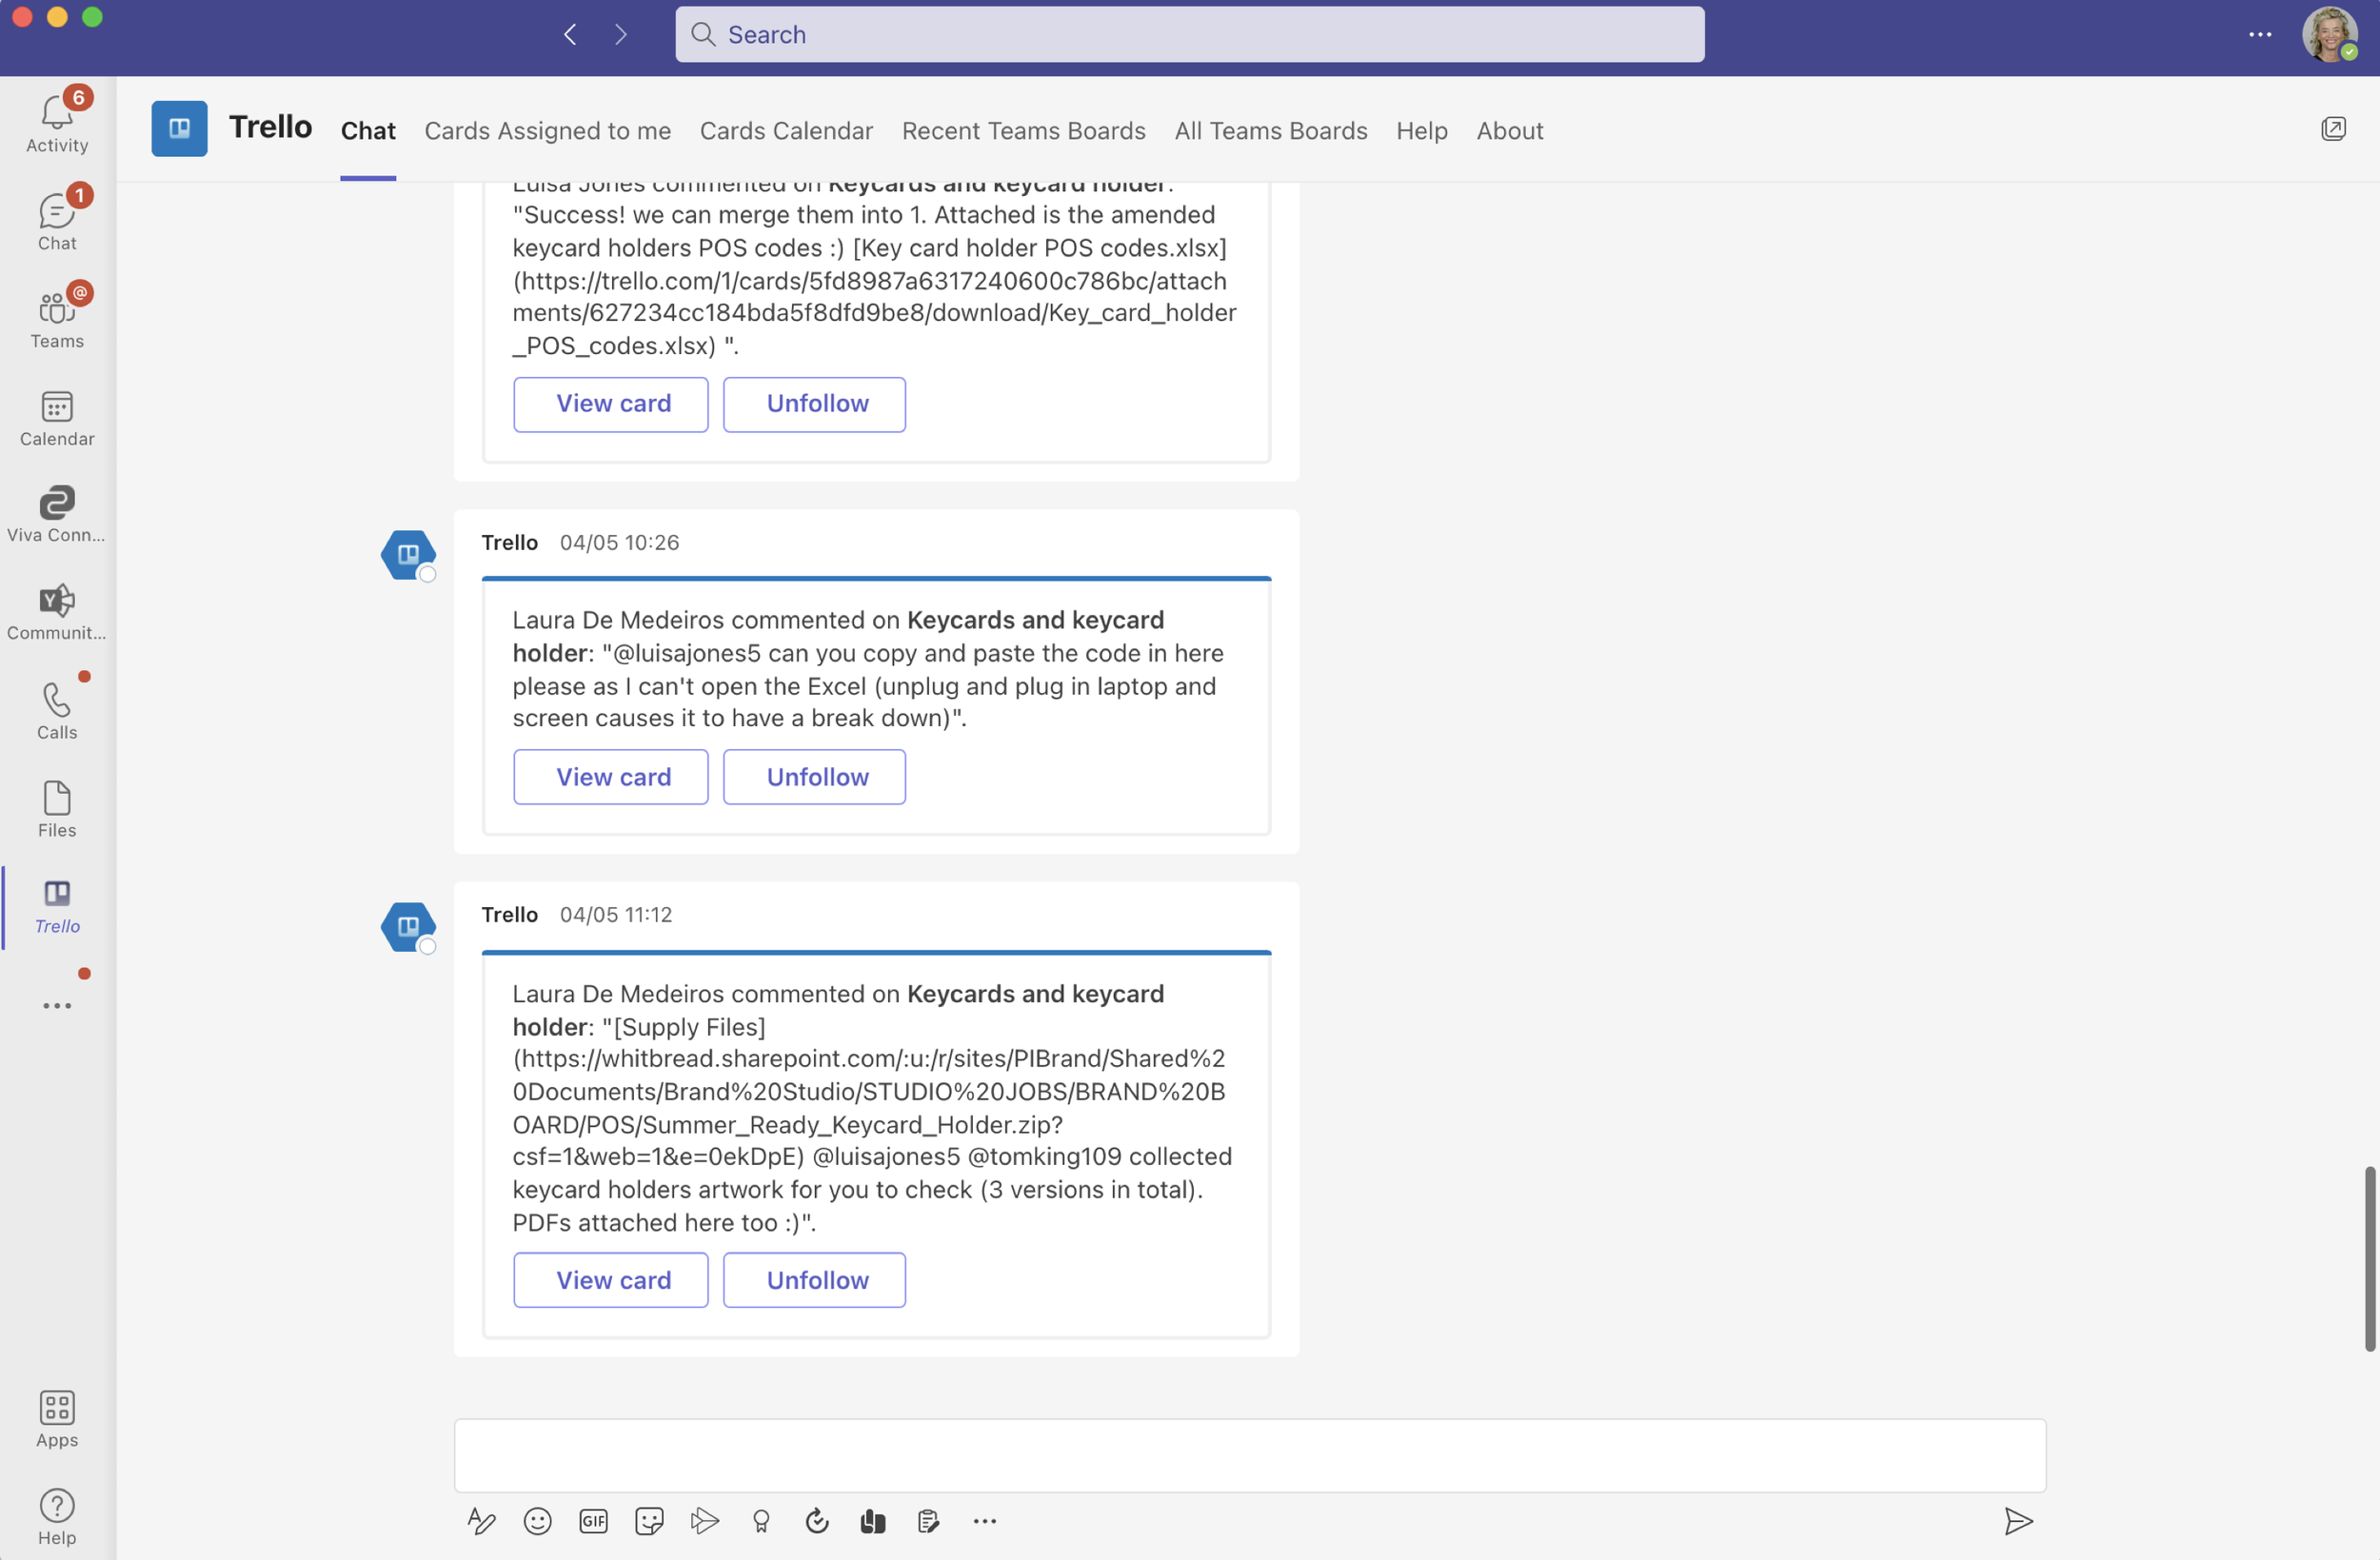Click the Polls/Forms notepad icon
This screenshot has height=1560, width=2380.
coord(929,1521)
